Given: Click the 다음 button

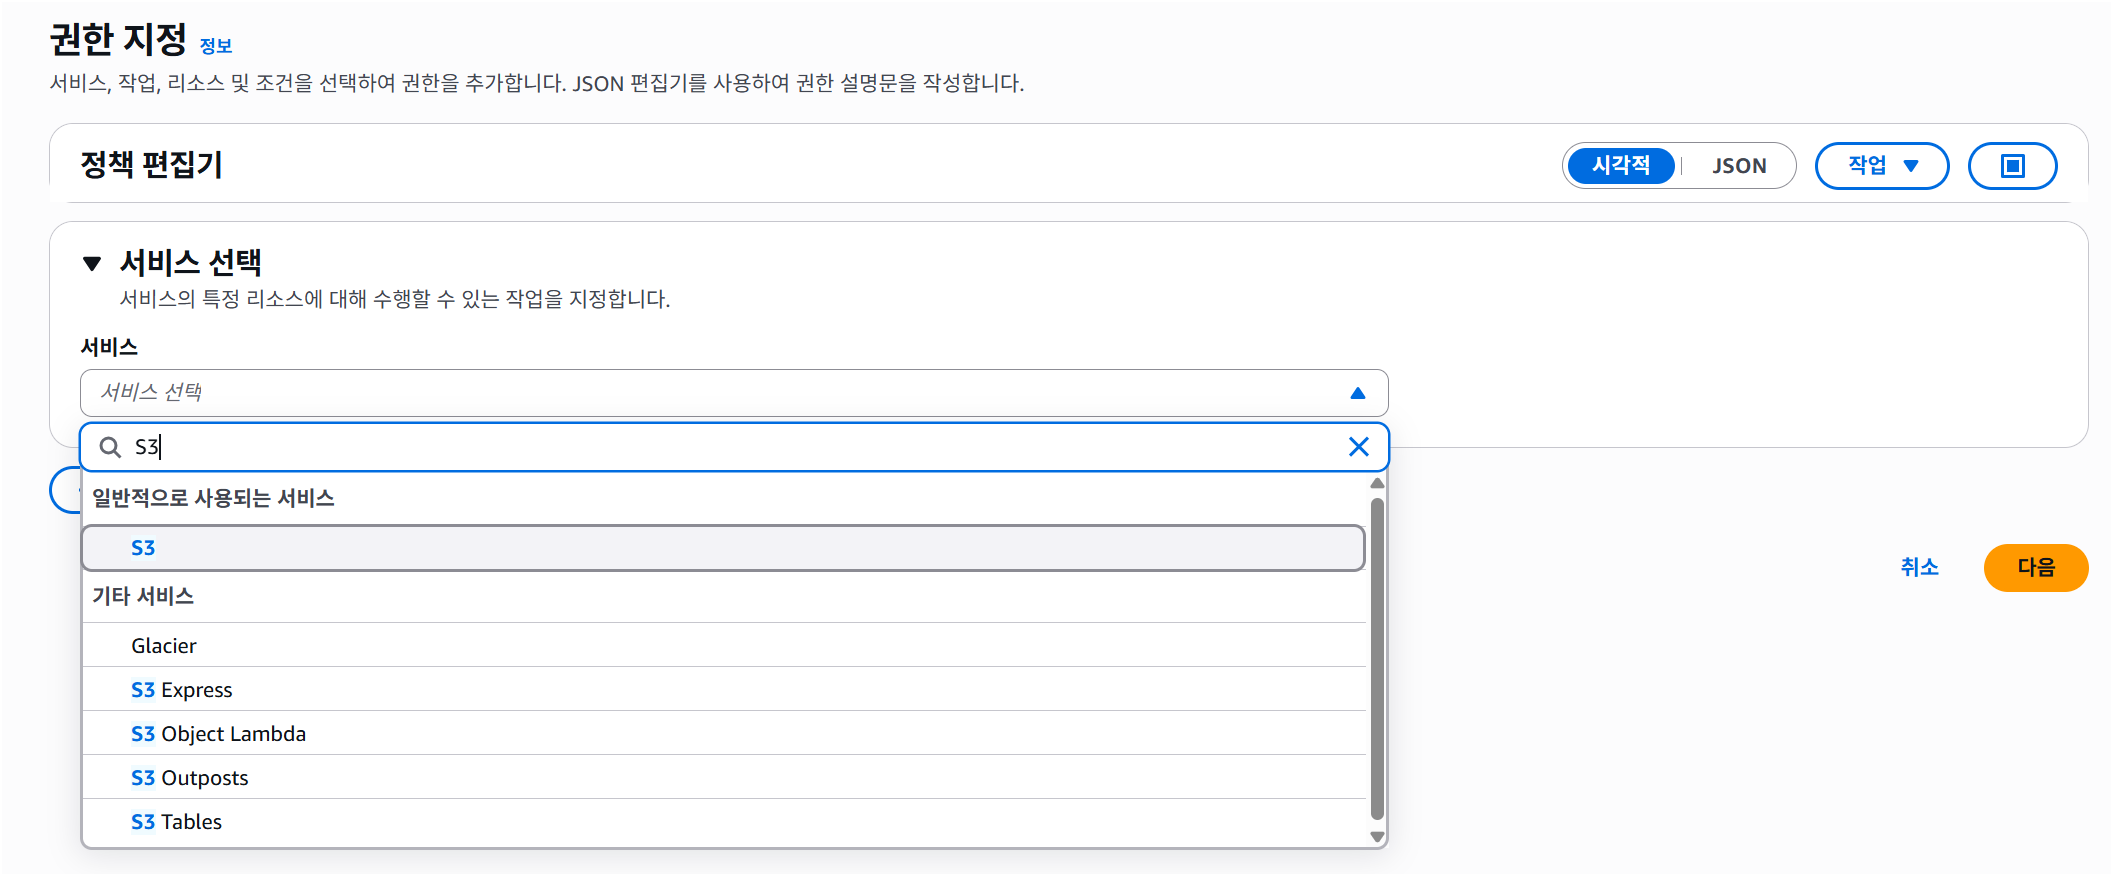Looking at the screenshot, I should click(x=2035, y=568).
